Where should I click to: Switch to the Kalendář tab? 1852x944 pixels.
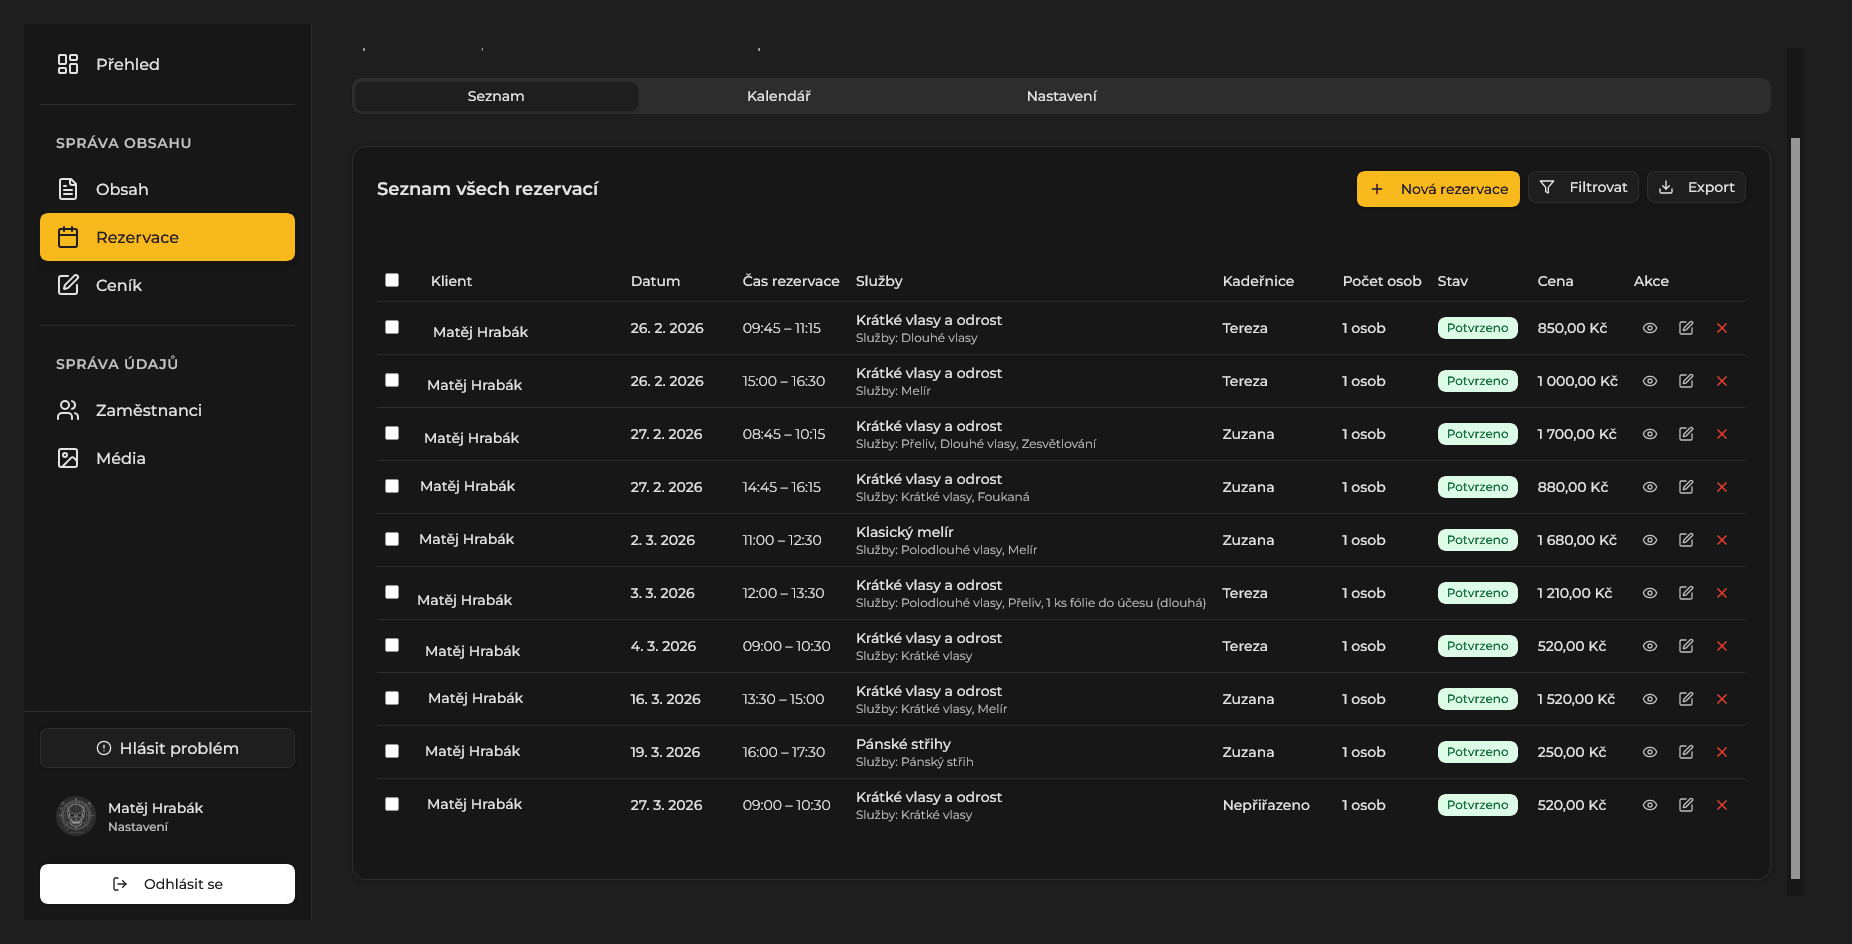pos(778,96)
